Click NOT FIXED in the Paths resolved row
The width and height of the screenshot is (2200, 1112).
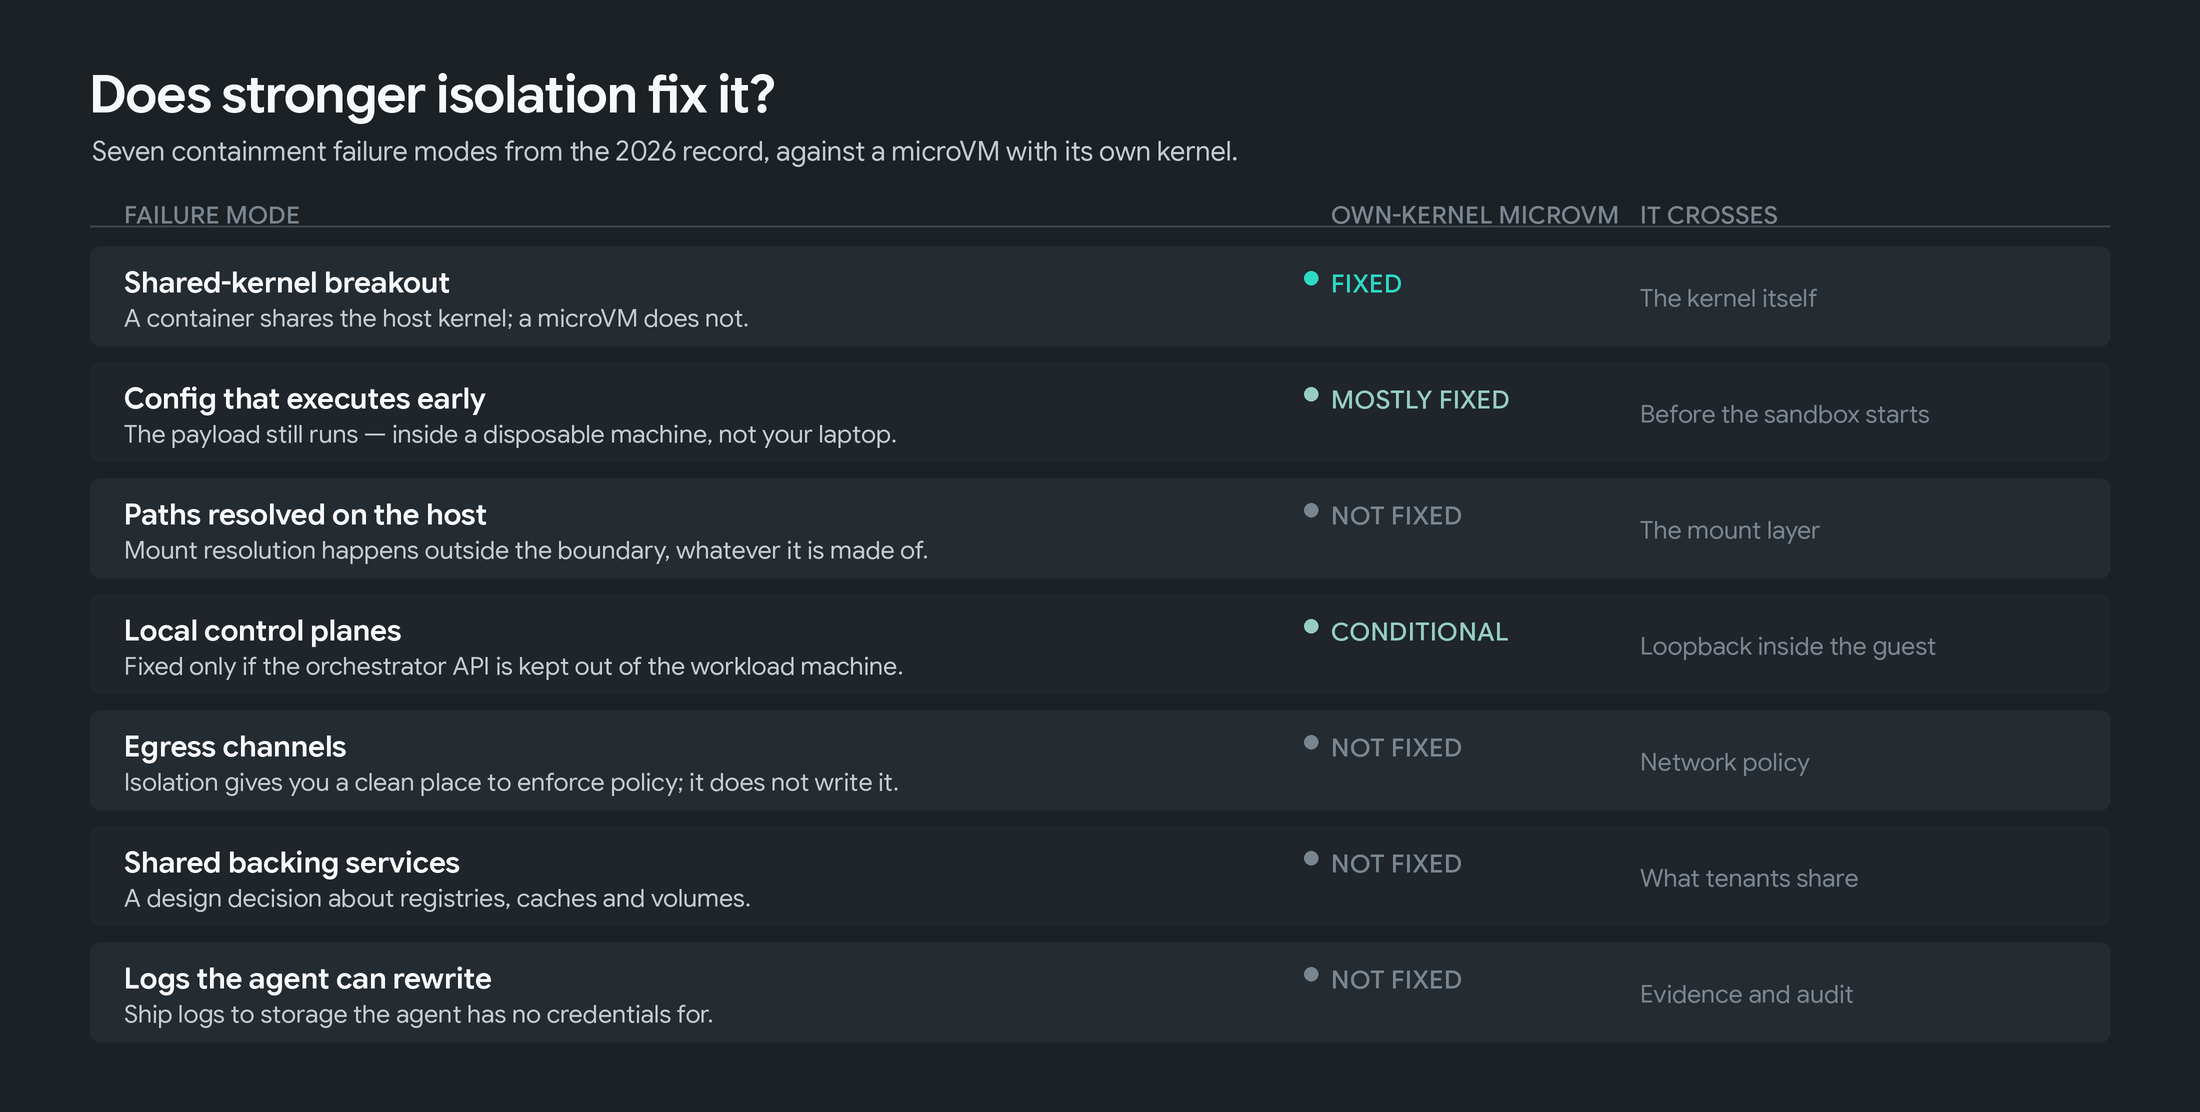pyautogui.click(x=1396, y=516)
